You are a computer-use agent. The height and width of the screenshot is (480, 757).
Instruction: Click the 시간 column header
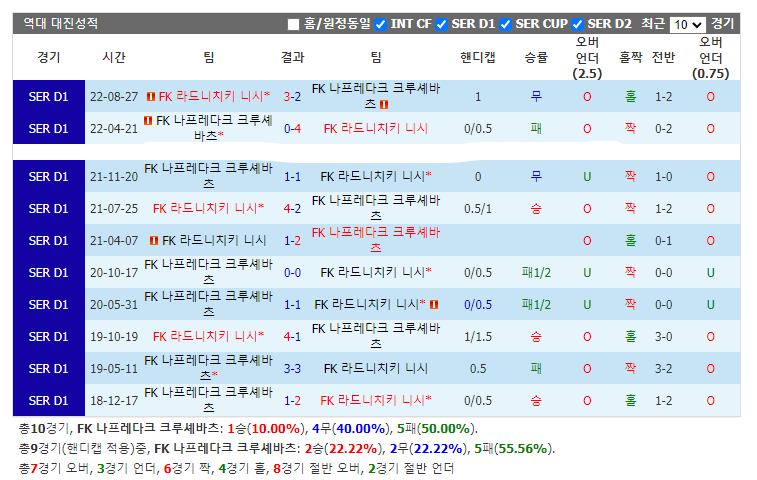[113, 57]
